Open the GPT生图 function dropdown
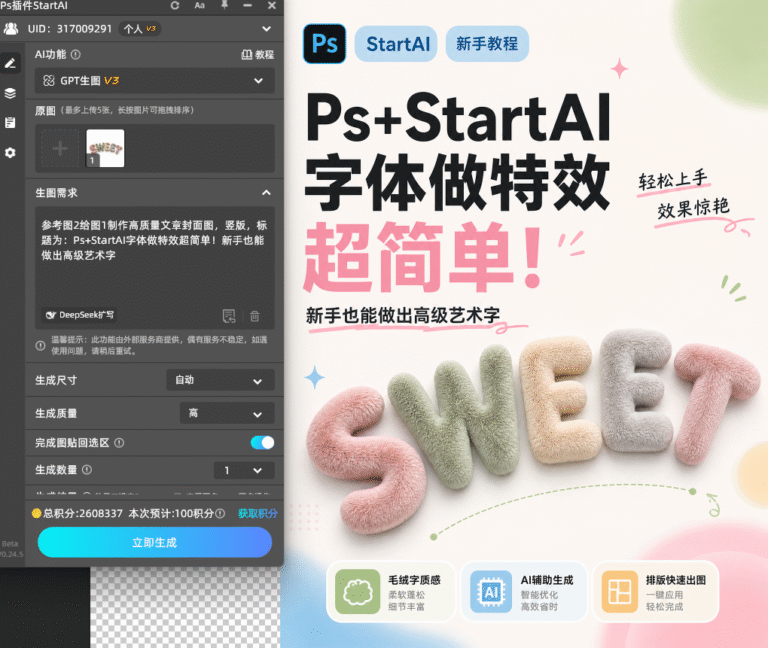Viewport: 768px width, 648px height. 154,81
